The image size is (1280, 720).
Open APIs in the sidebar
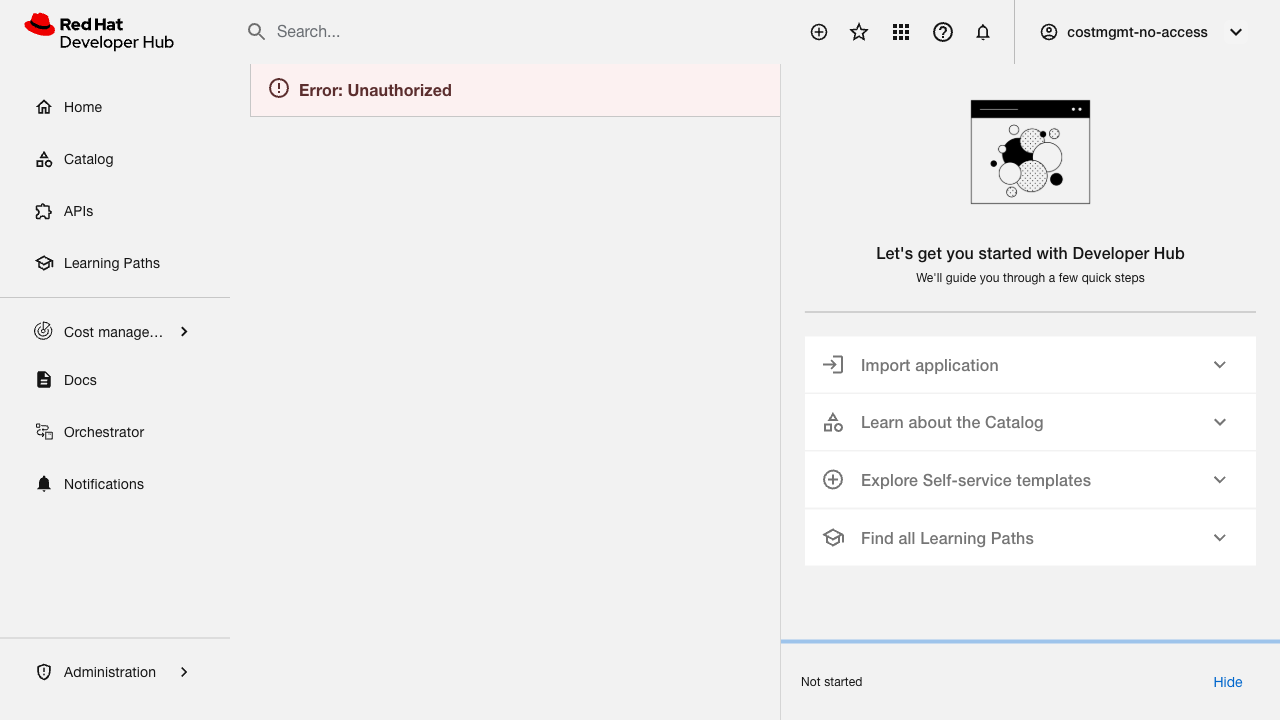78,211
